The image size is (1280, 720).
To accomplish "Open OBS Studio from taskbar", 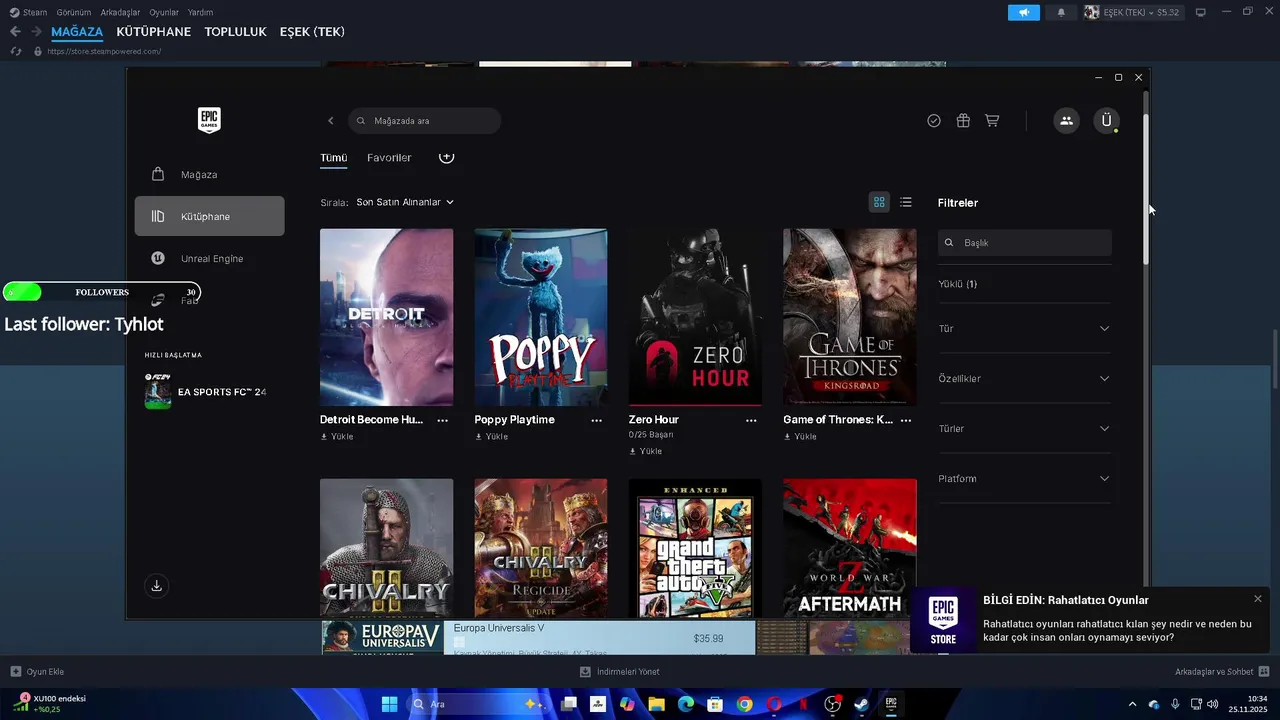I will (x=833, y=704).
